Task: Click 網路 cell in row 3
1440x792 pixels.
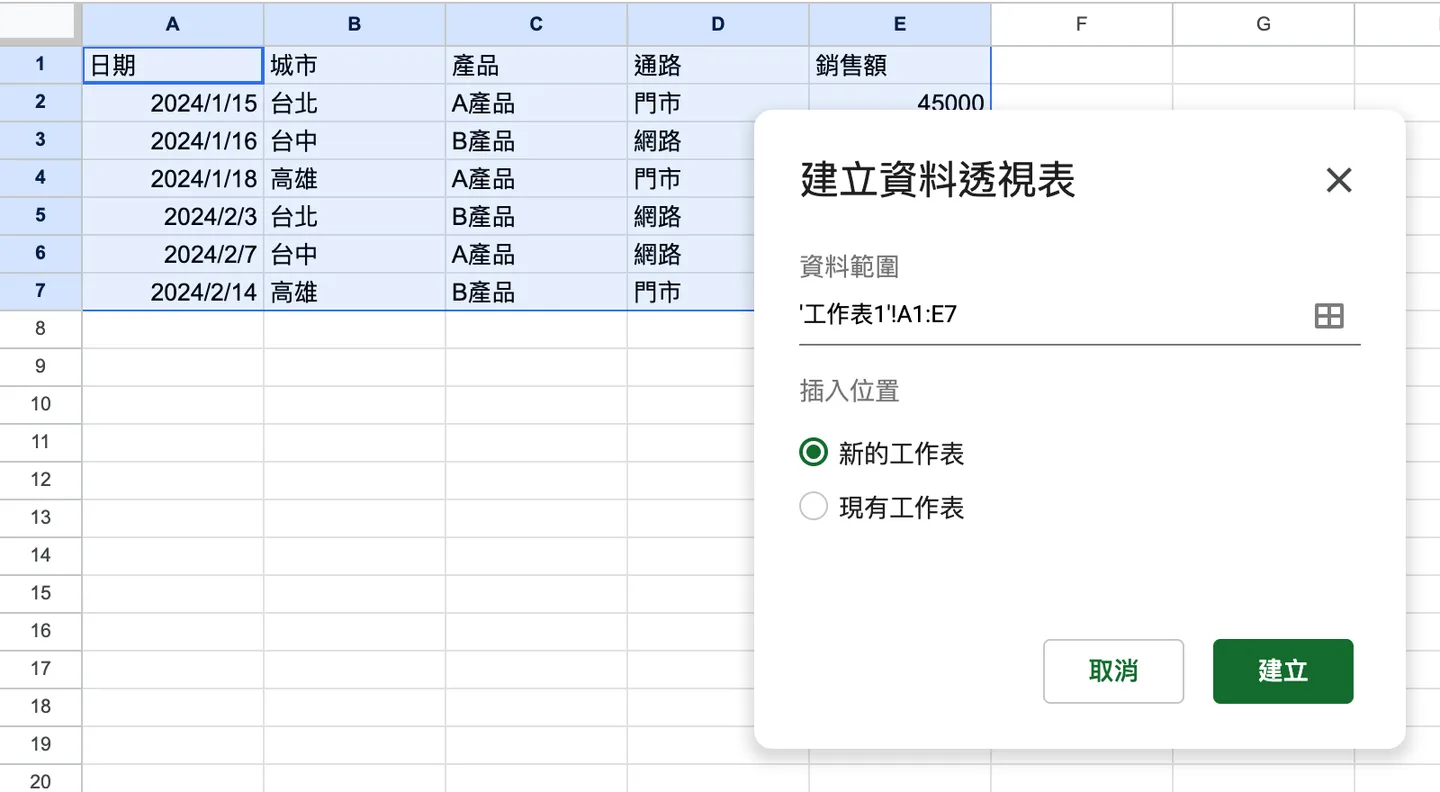Action: coord(692,141)
